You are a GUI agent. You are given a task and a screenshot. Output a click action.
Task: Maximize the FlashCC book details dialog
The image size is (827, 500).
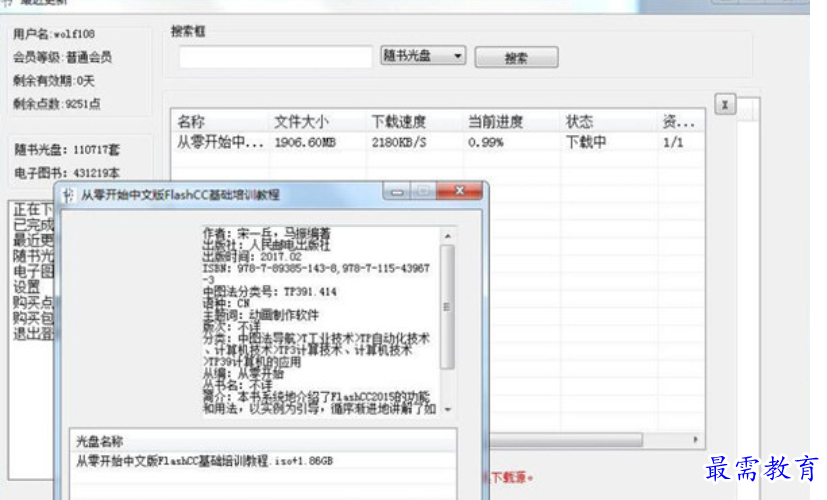(423, 191)
